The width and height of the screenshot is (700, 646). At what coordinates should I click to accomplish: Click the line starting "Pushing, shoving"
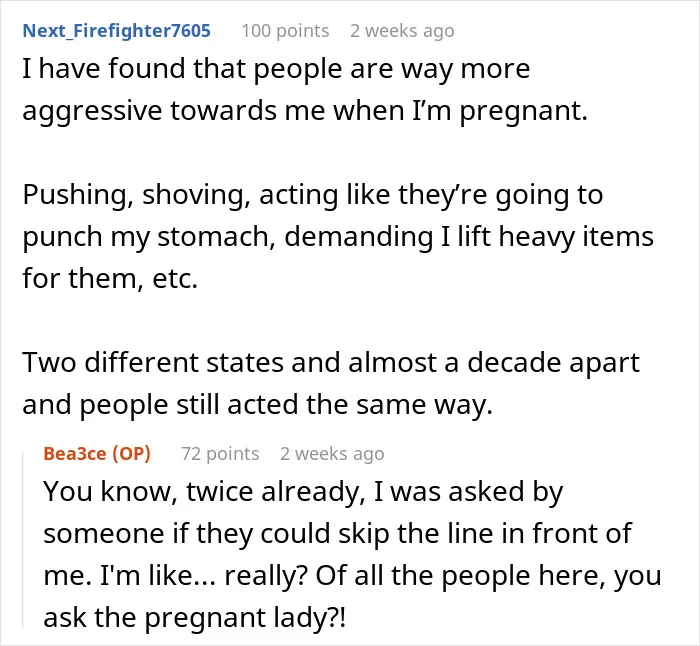(x=312, y=196)
